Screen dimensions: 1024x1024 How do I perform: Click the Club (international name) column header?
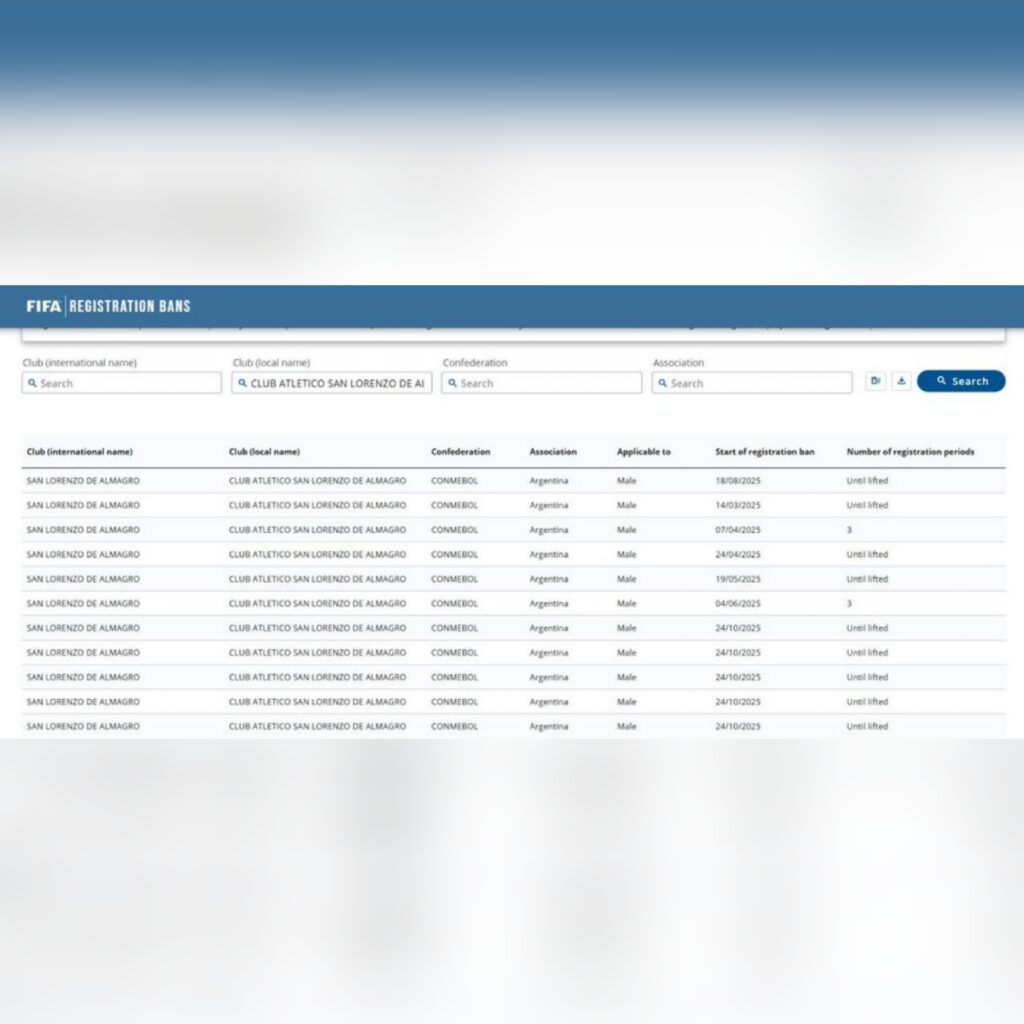[x=79, y=452]
